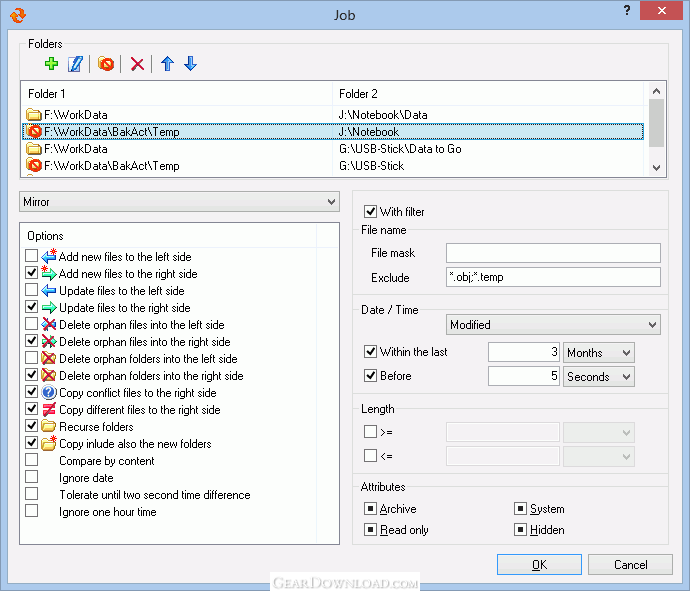Open the Seconds unit dropdown
This screenshot has width=690, height=591.
pos(598,377)
